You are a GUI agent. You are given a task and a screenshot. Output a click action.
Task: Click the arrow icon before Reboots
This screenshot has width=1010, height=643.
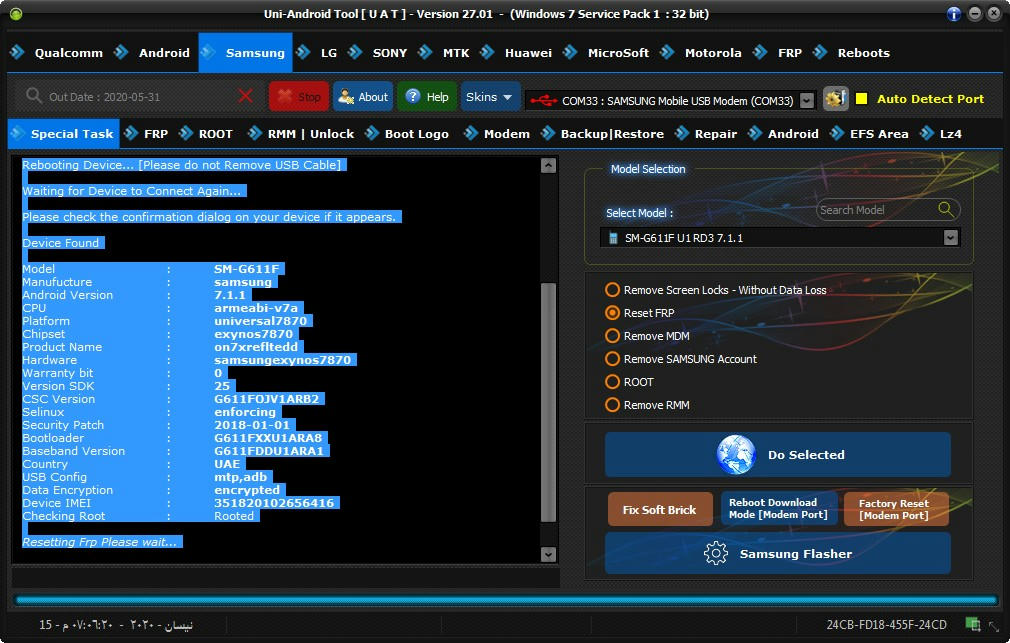click(x=820, y=52)
